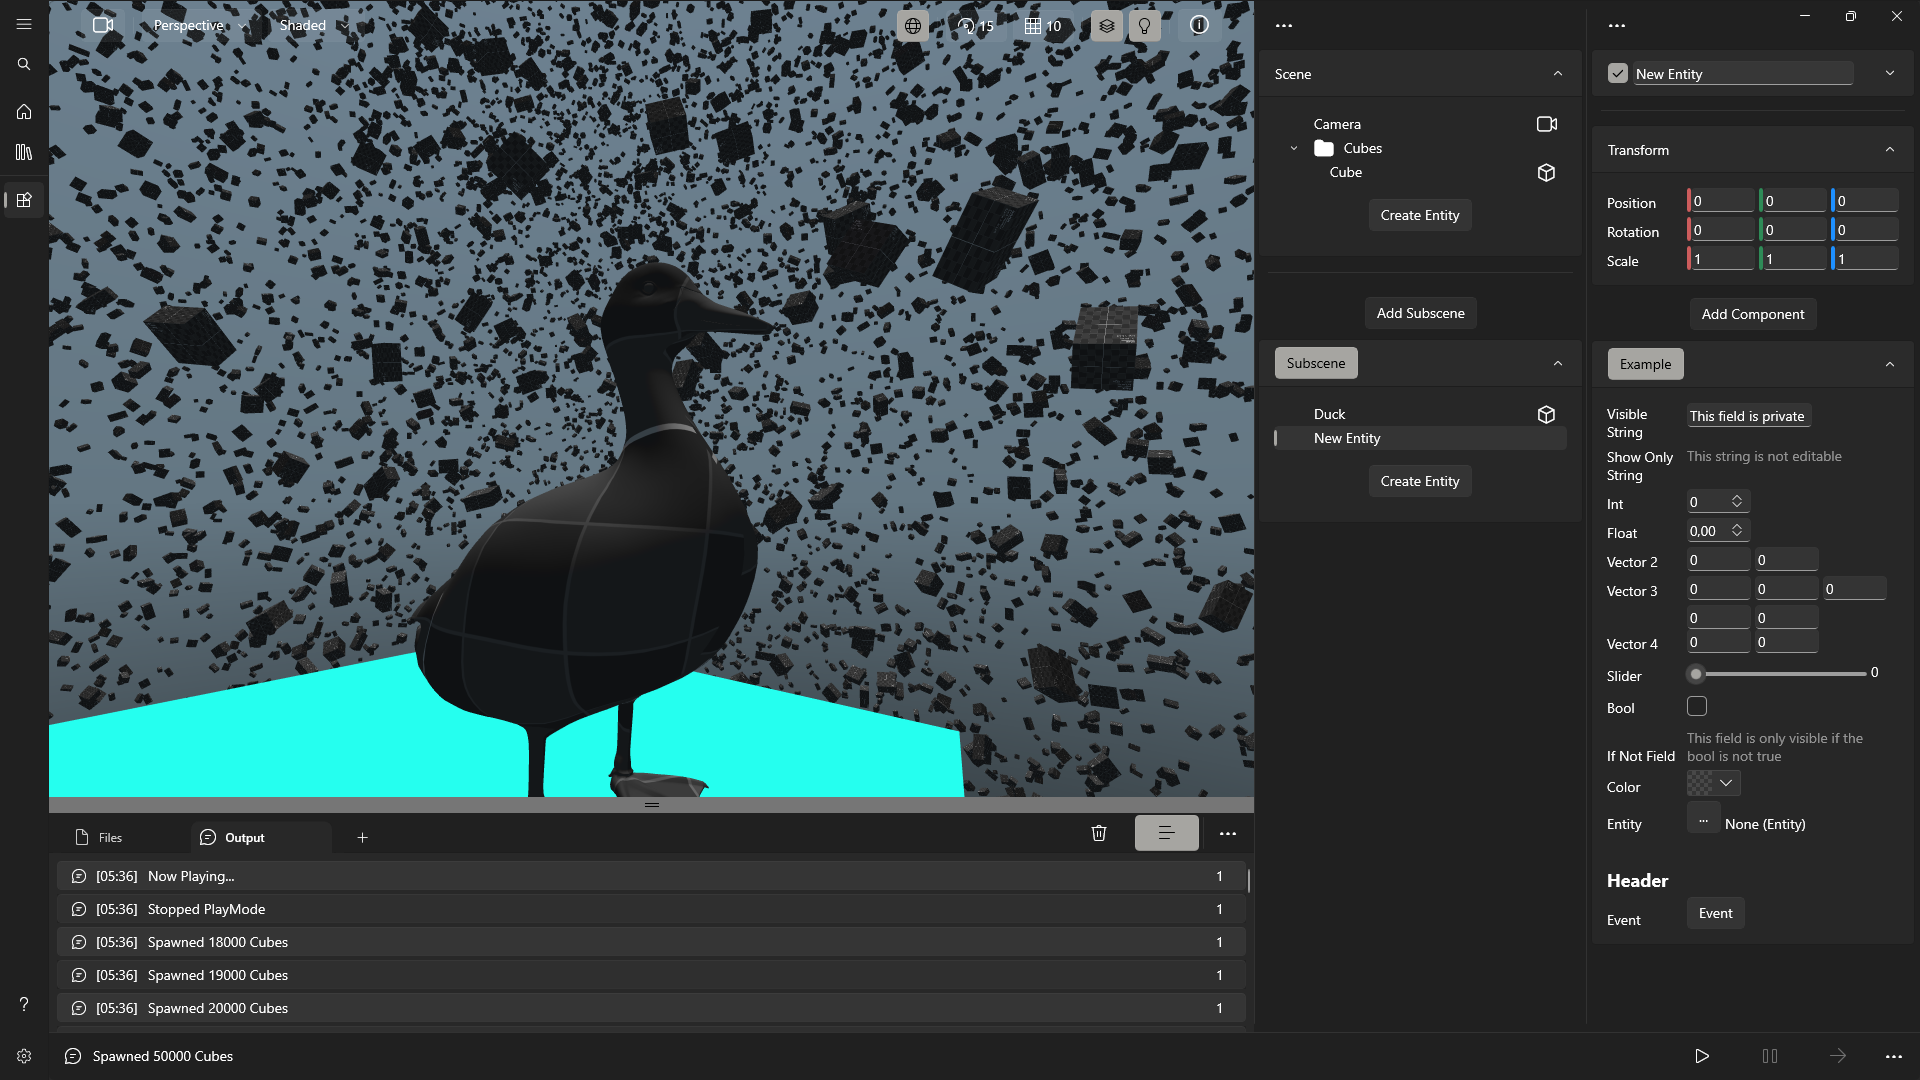1920x1080 pixels.
Task: Increment the Float stepper arrows
Action: [1737, 531]
